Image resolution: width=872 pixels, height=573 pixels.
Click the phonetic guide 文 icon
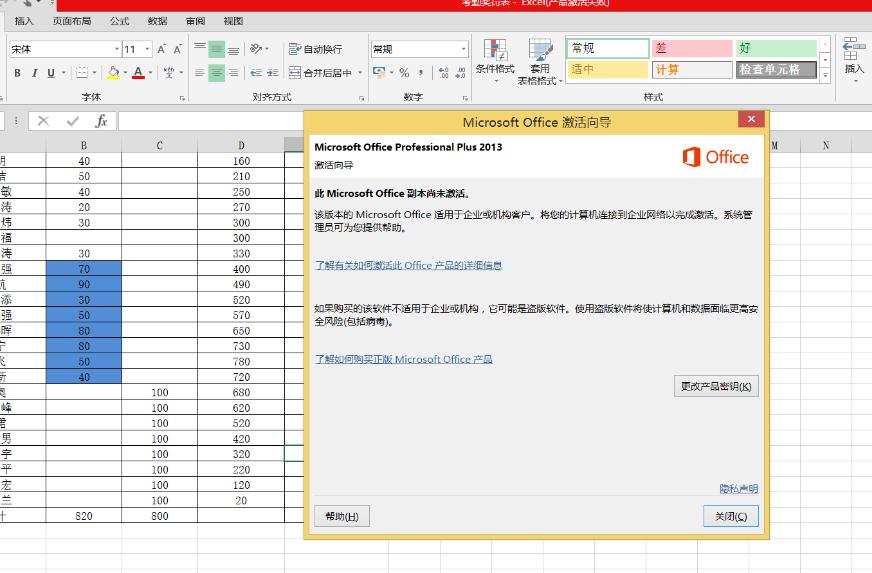tap(169, 73)
